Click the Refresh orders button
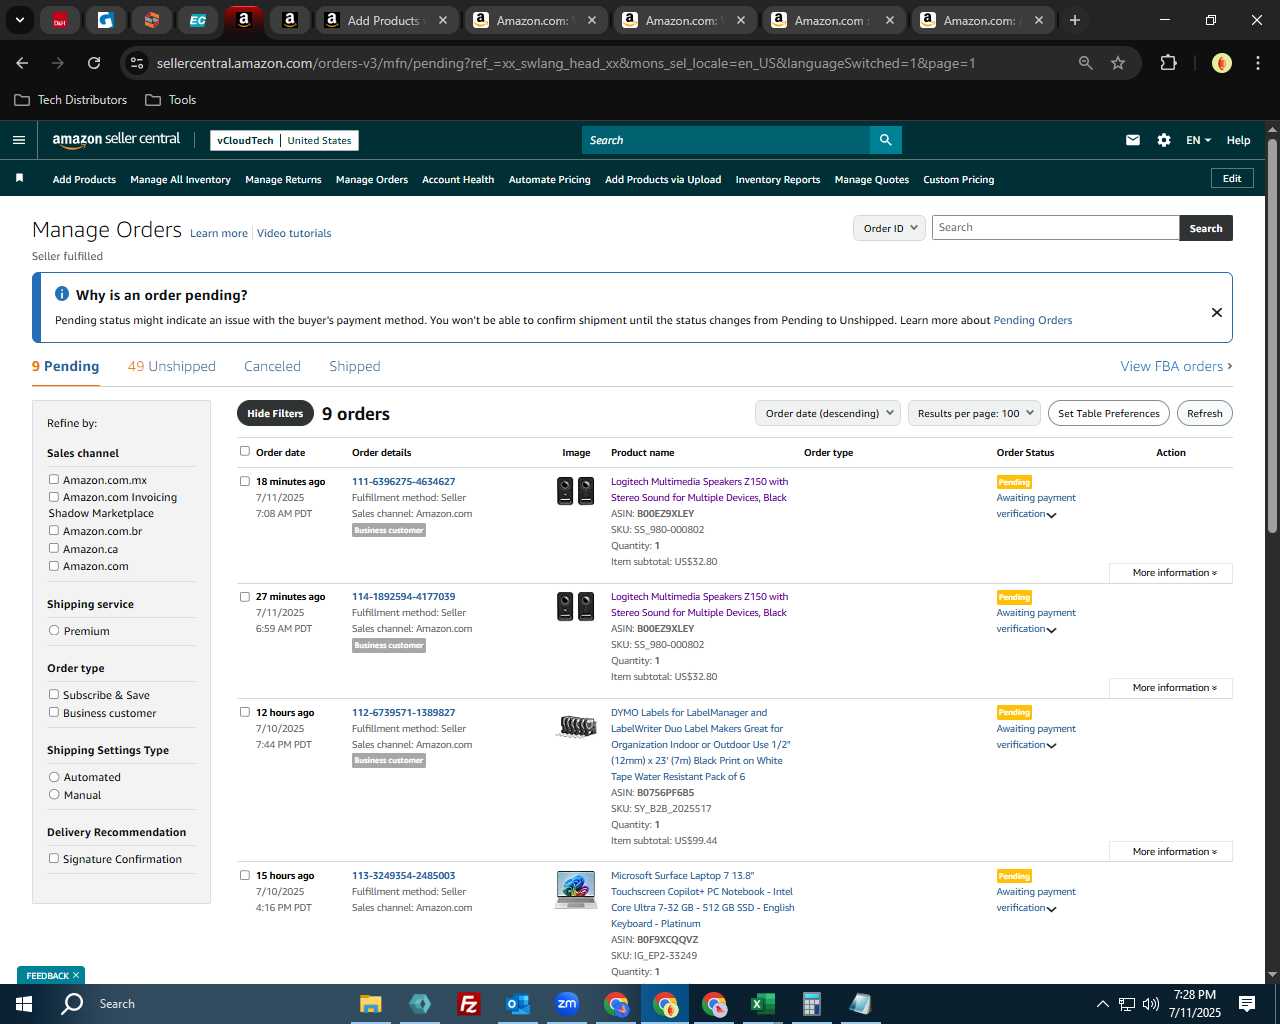Screen dimensions: 1280x1024 click(1204, 413)
